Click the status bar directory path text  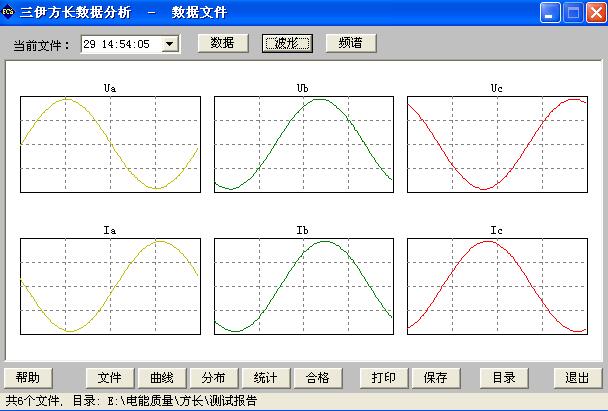[x=165, y=401]
